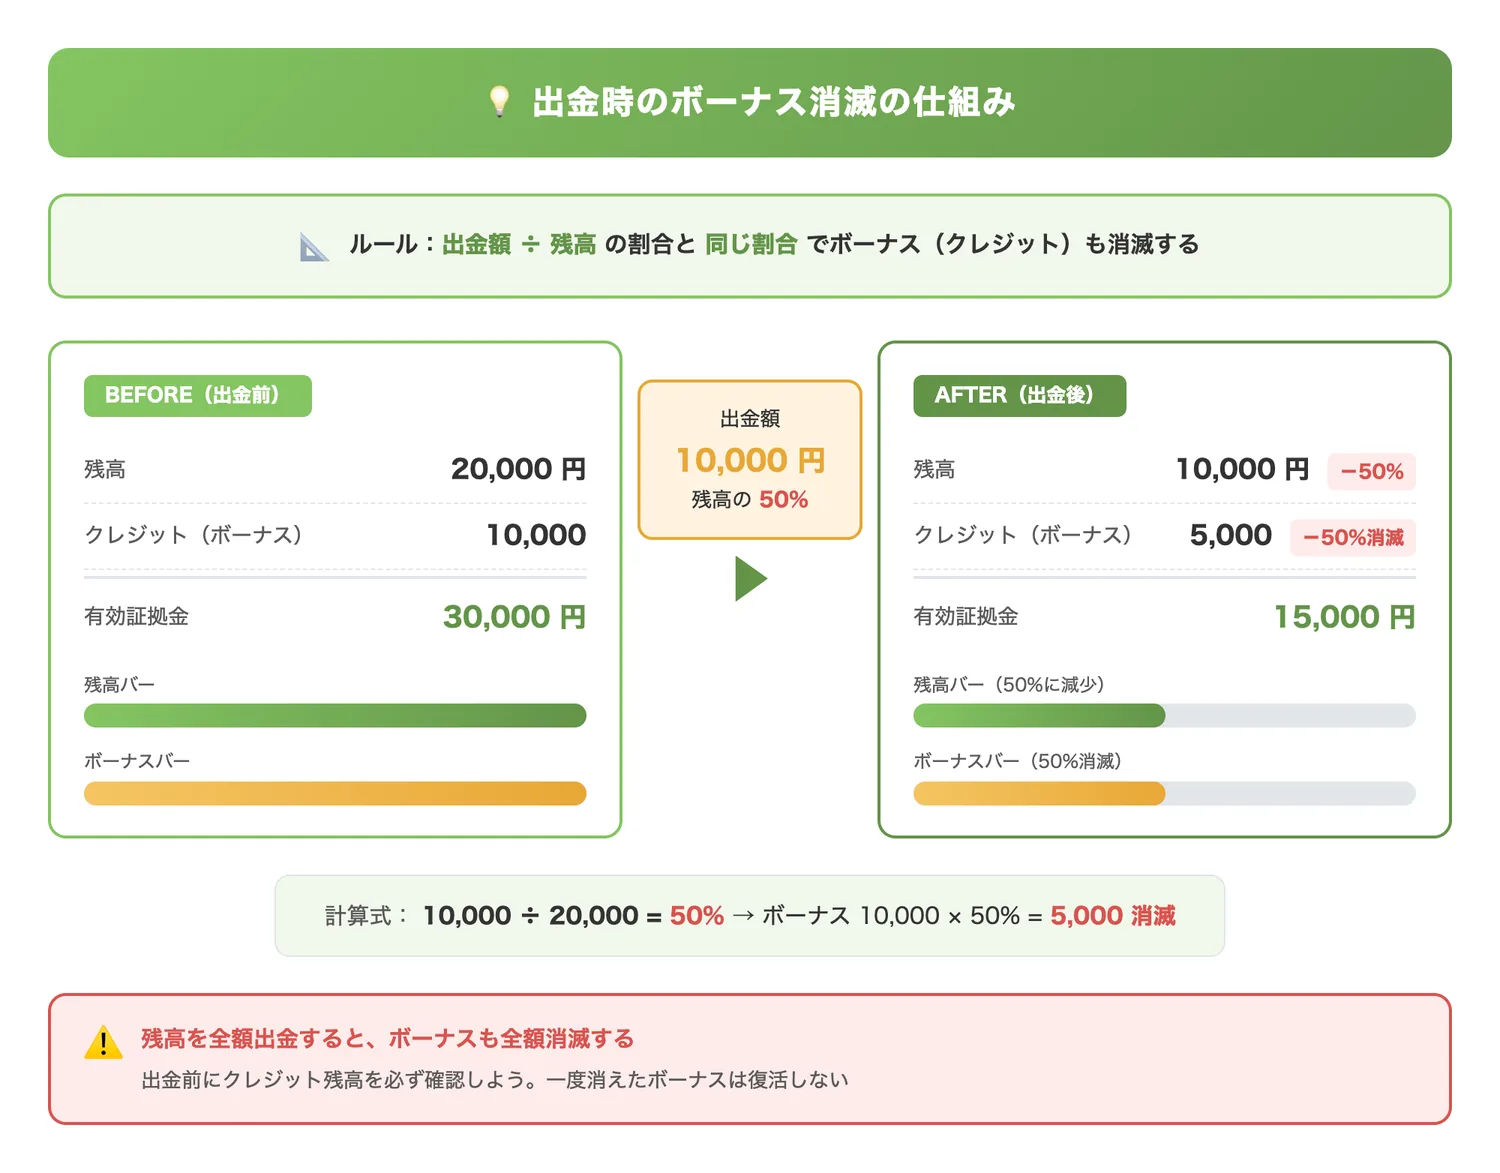Click 5,000 消滅 result in formula
Image resolution: width=1500 pixels, height=1173 pixels.
tap(1113, 915)
